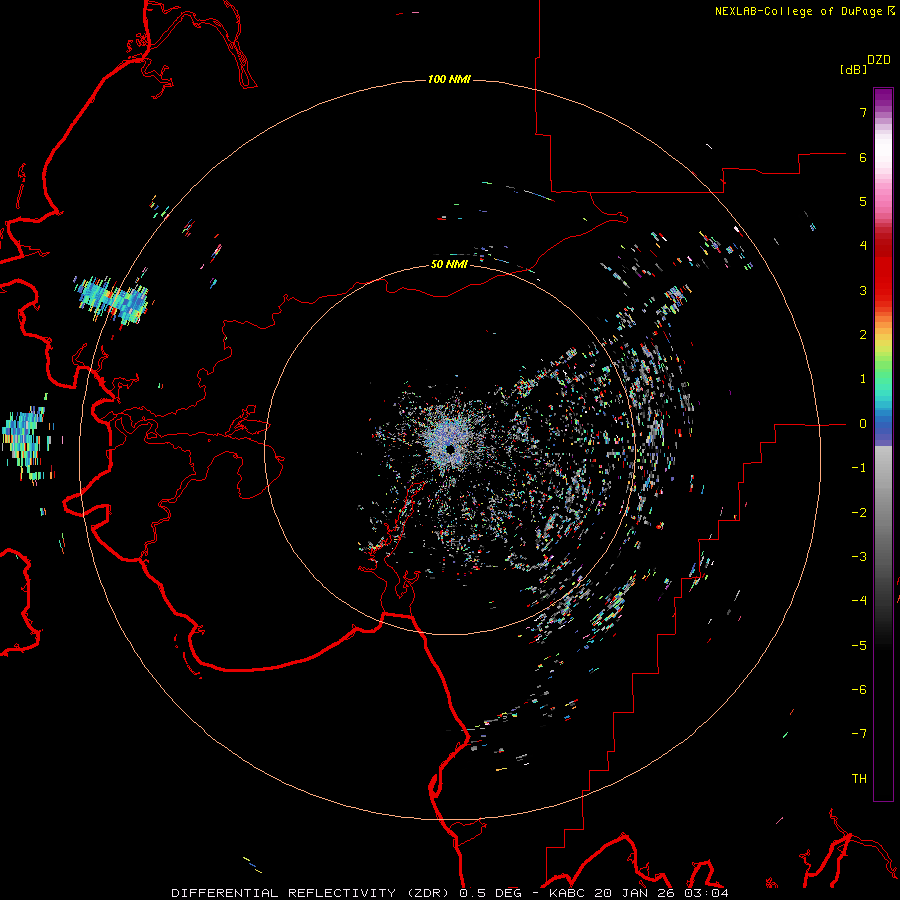Click the "1" value on the dB scale

coord(863,379)
